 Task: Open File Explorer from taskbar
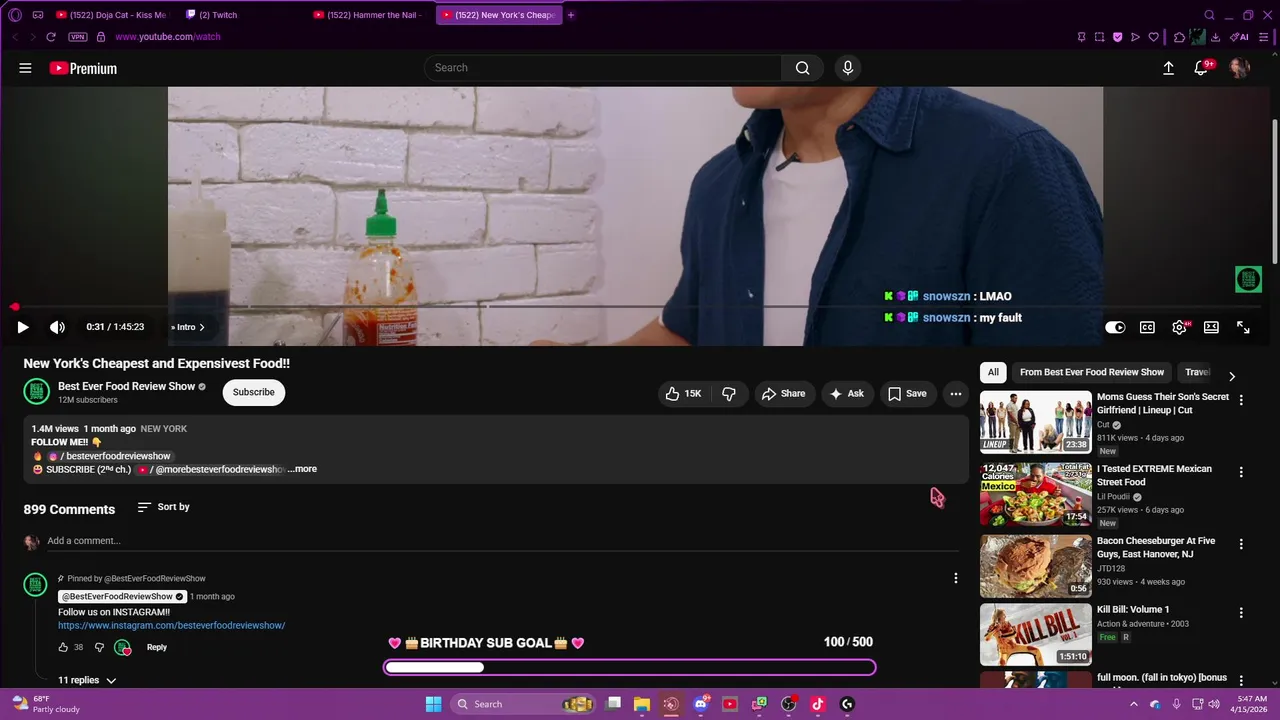click(642, 704)
